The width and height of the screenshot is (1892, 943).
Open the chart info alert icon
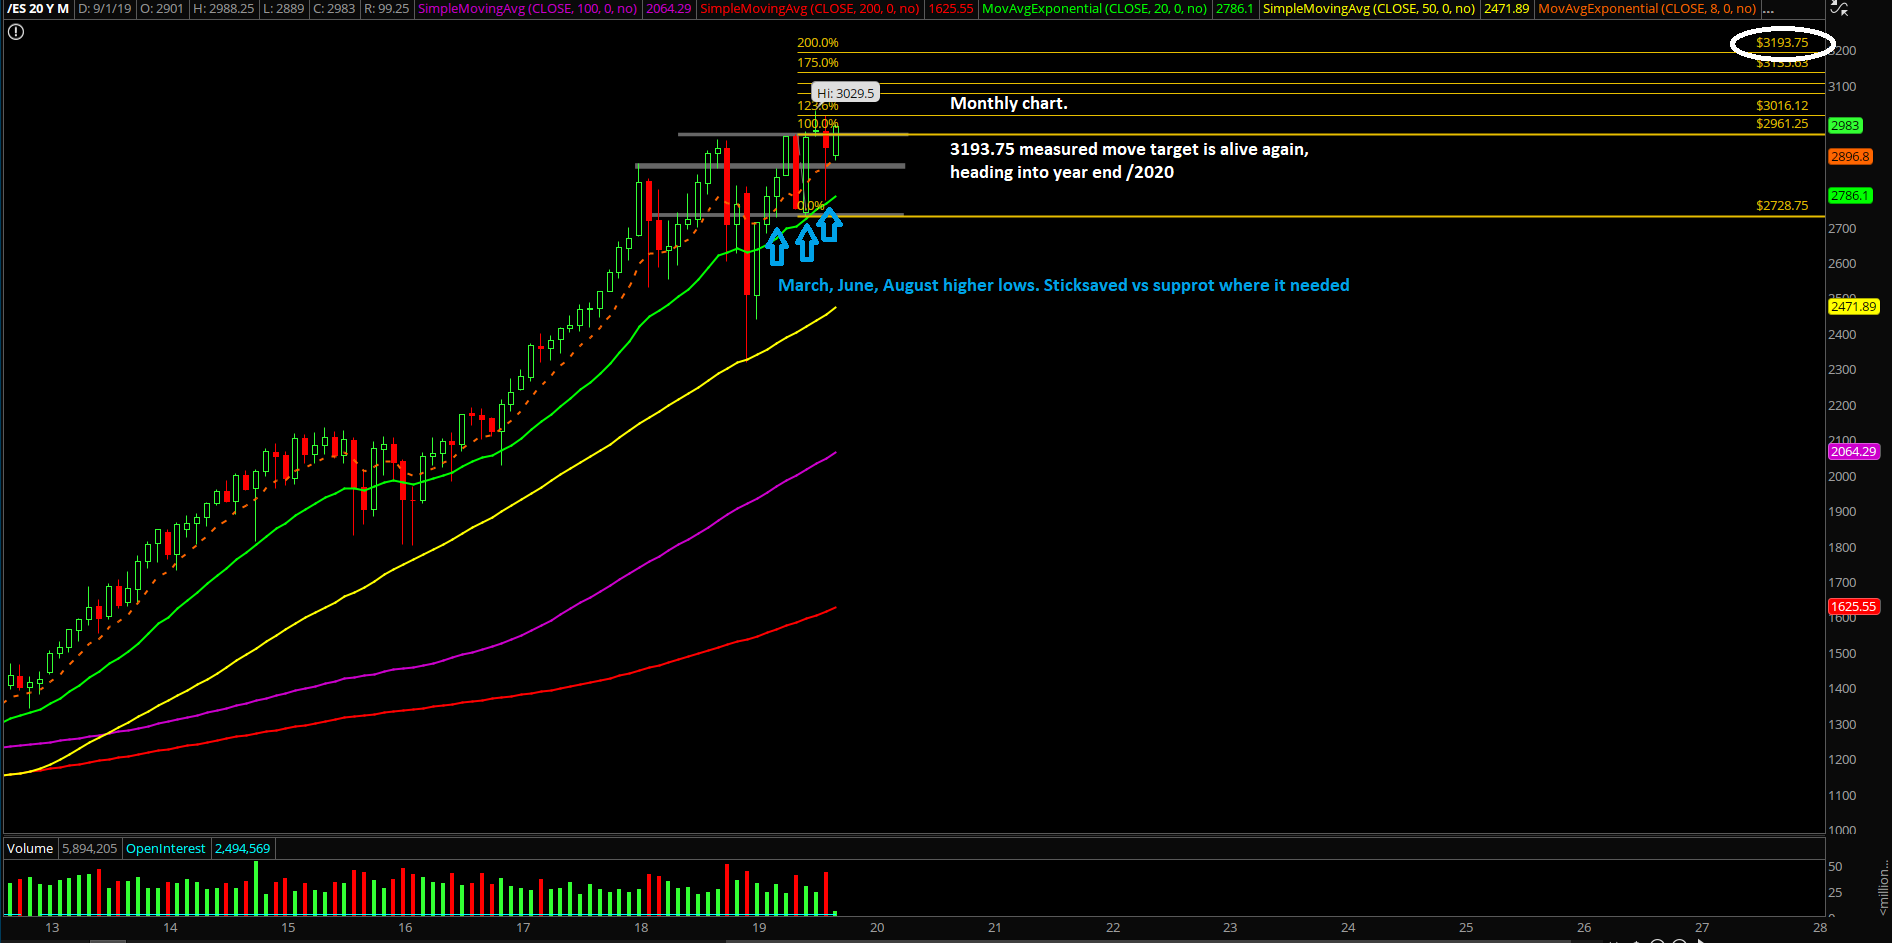click(15, 31)
